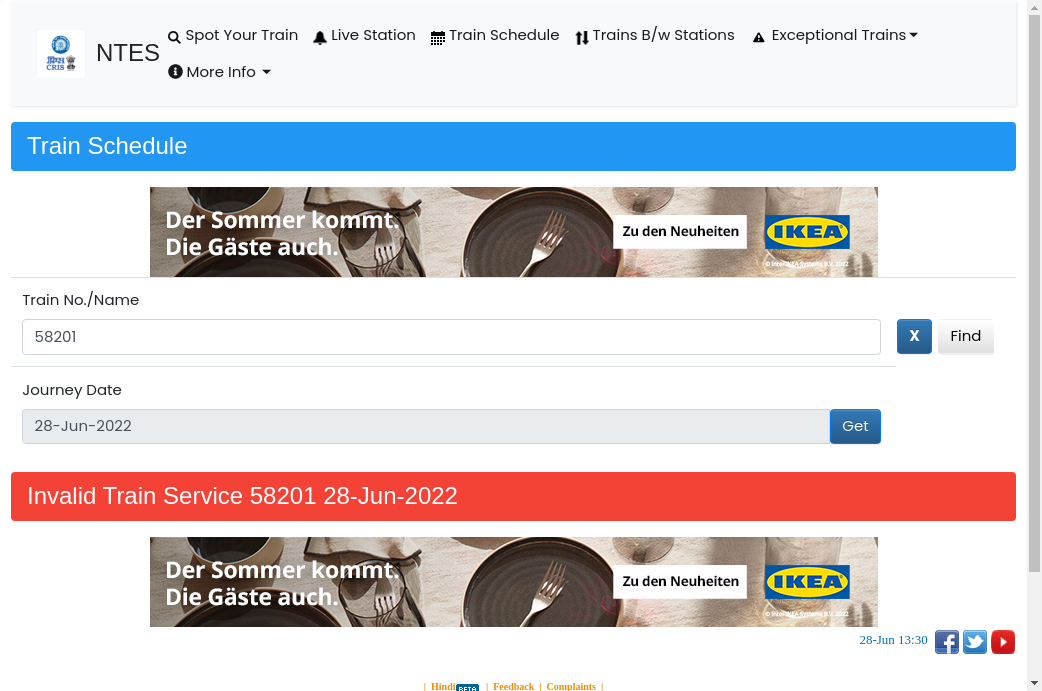Click the Live Station bell icon

[x=320, y=38]
